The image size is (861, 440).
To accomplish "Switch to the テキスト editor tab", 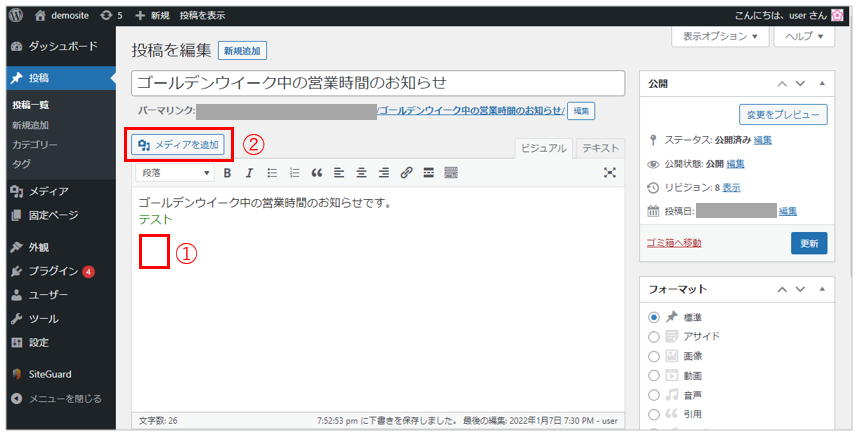I will (x=601, y=149).
